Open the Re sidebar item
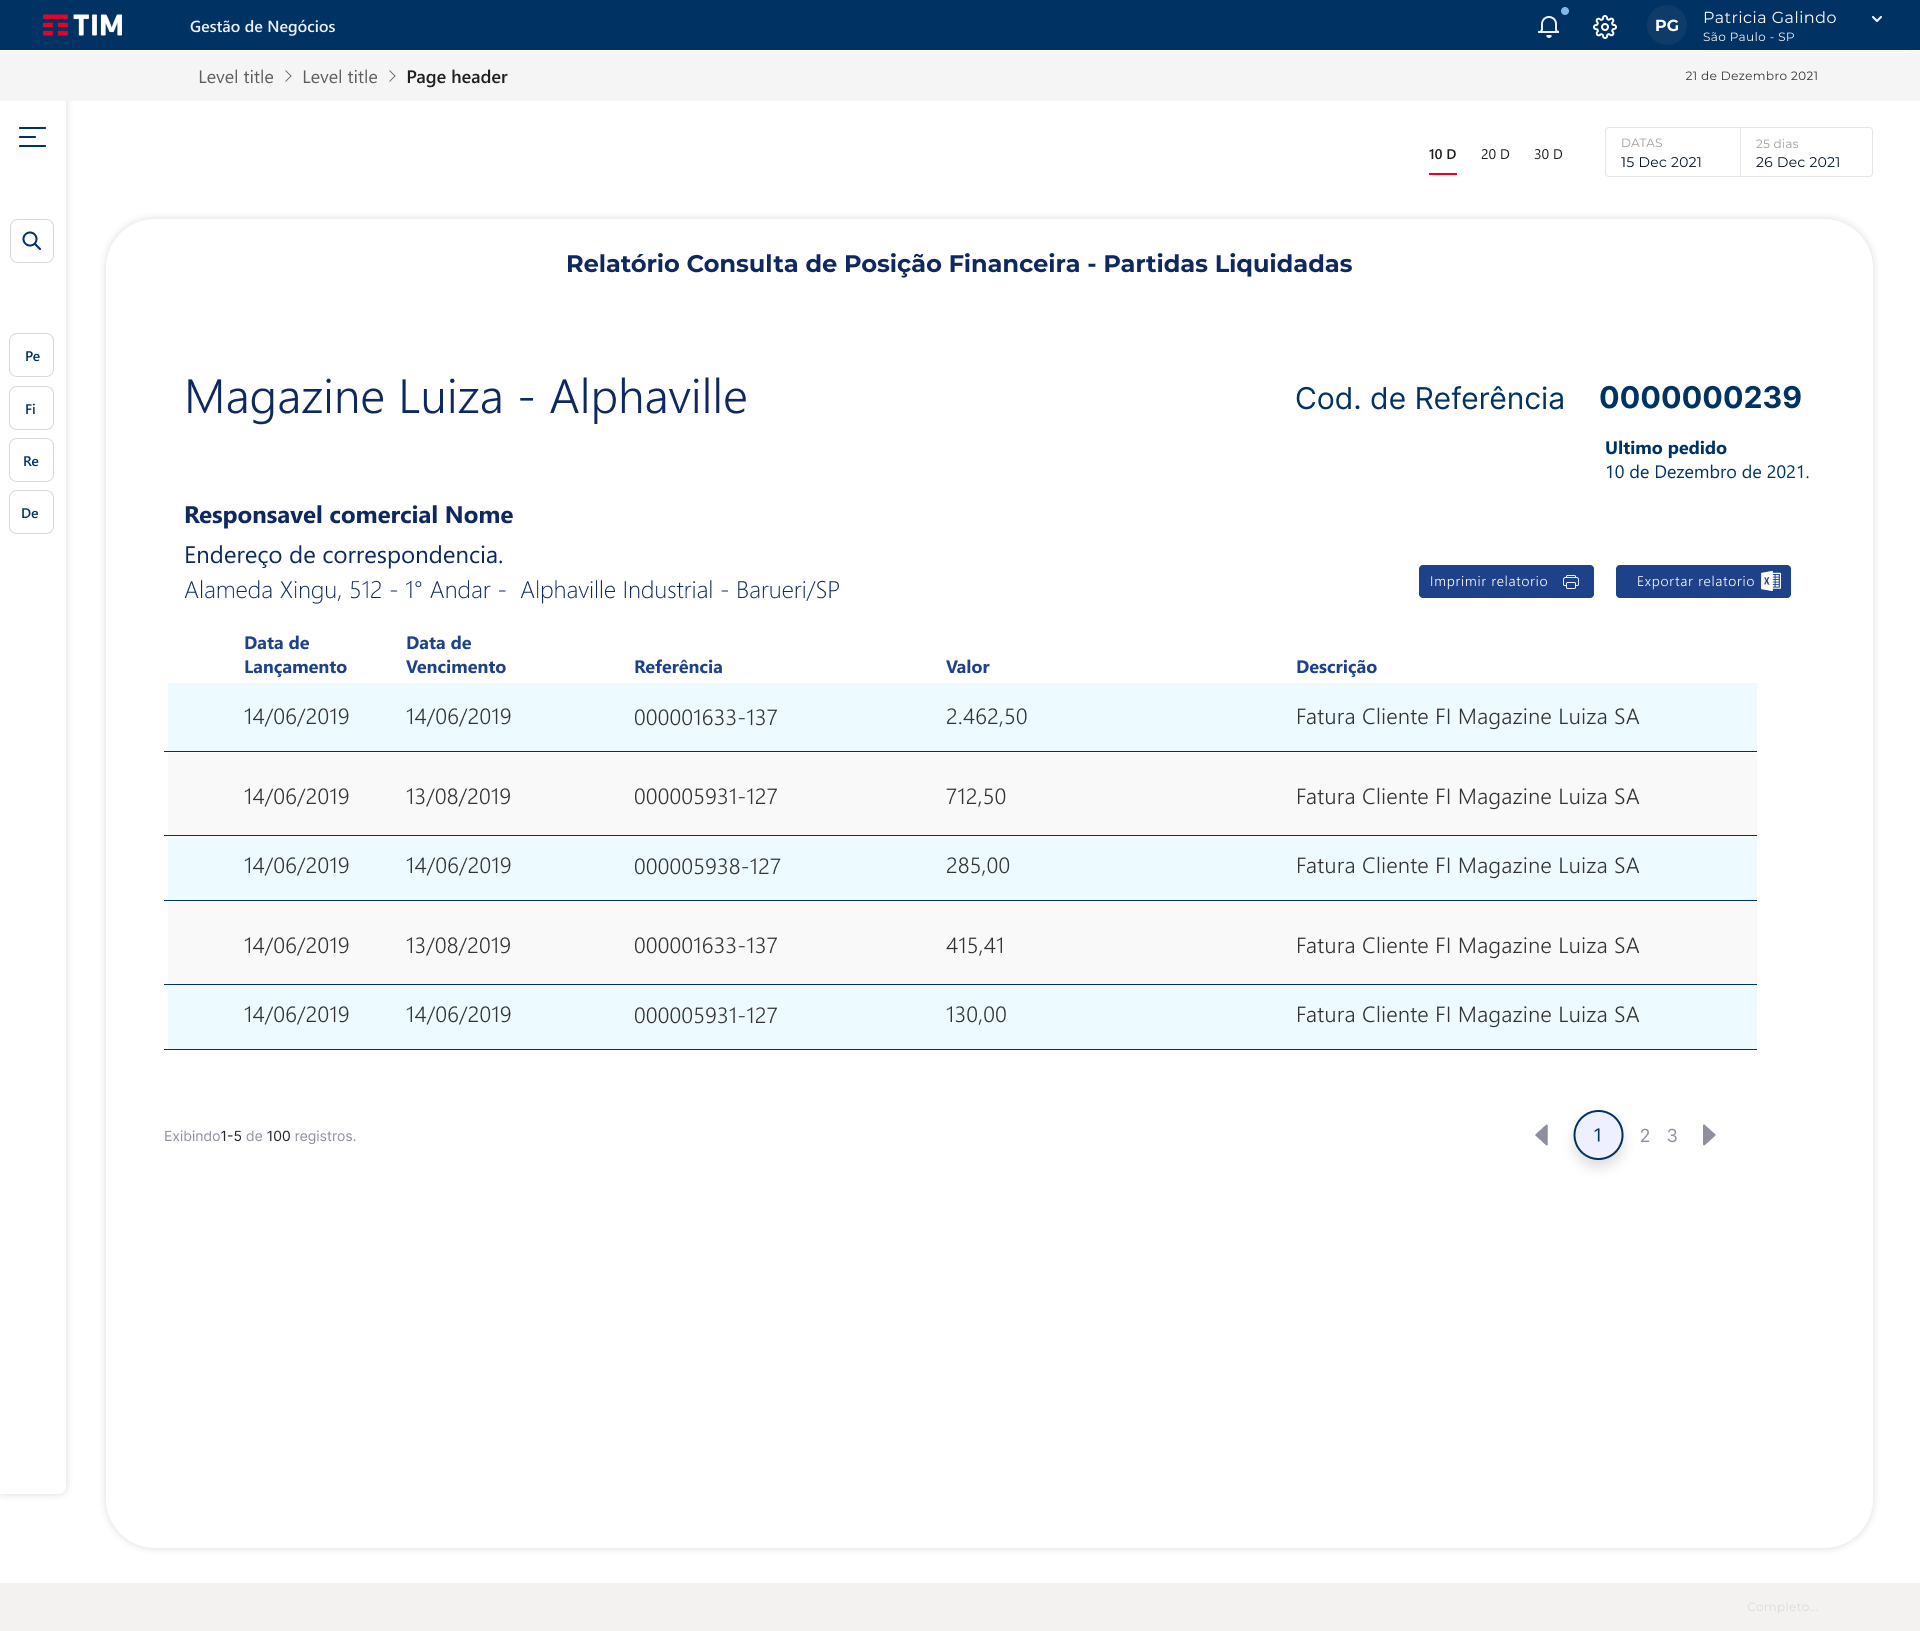This screenshot has height=1631, width=1920. click(x=32, y=461)
